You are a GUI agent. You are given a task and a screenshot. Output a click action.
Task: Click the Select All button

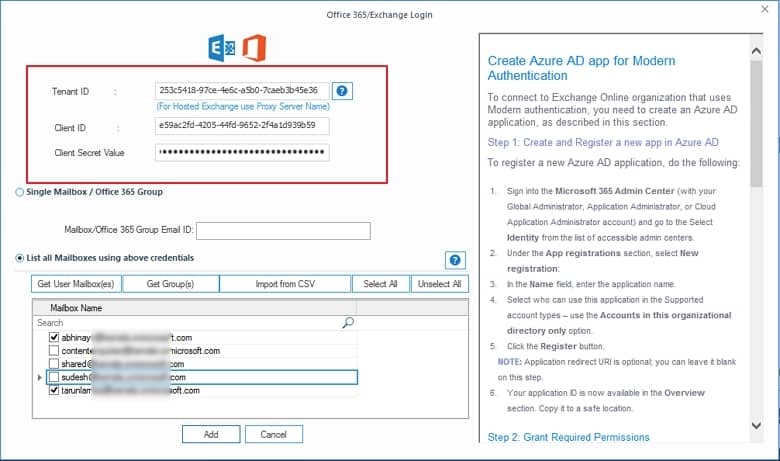381,284
